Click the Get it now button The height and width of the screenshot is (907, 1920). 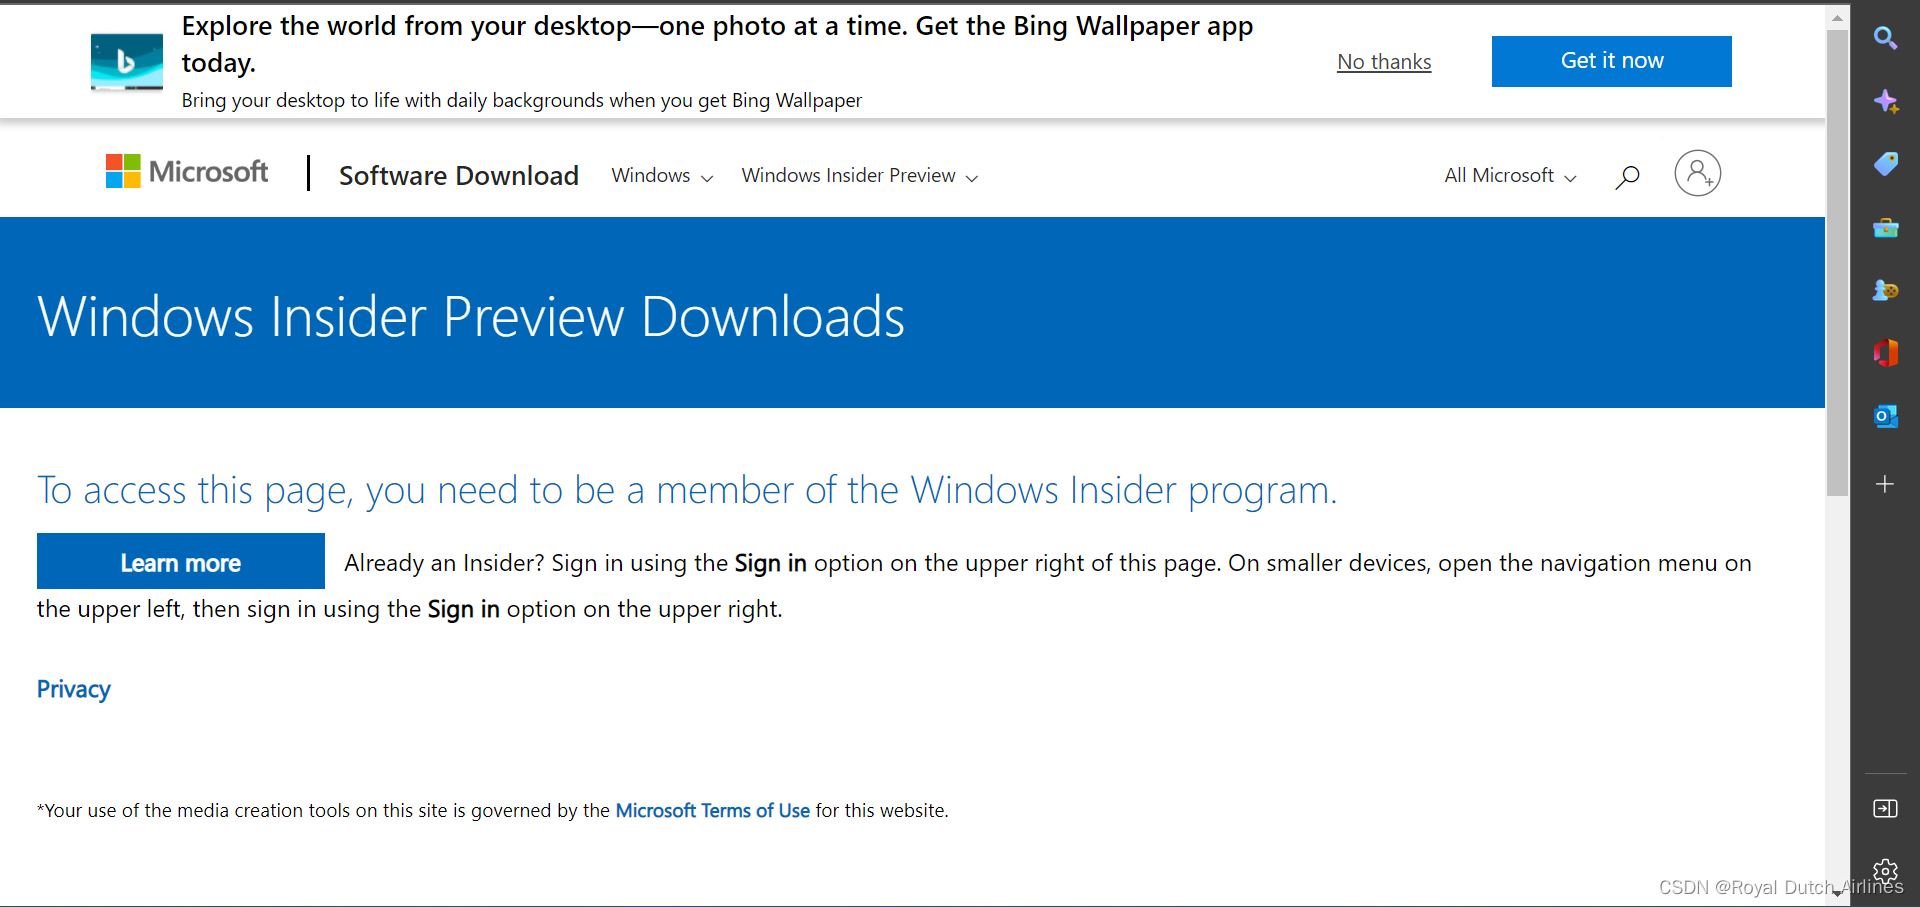pyautogui.click(x=1611, y=61)
